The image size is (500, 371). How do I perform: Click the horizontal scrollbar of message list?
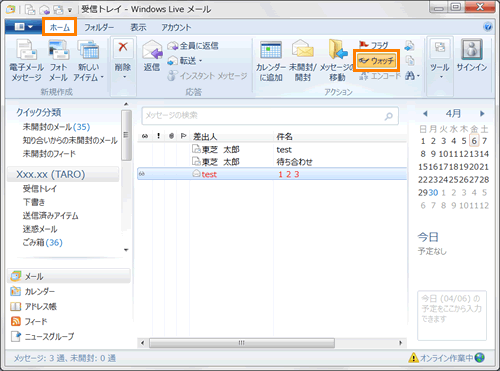pos(242,343)
